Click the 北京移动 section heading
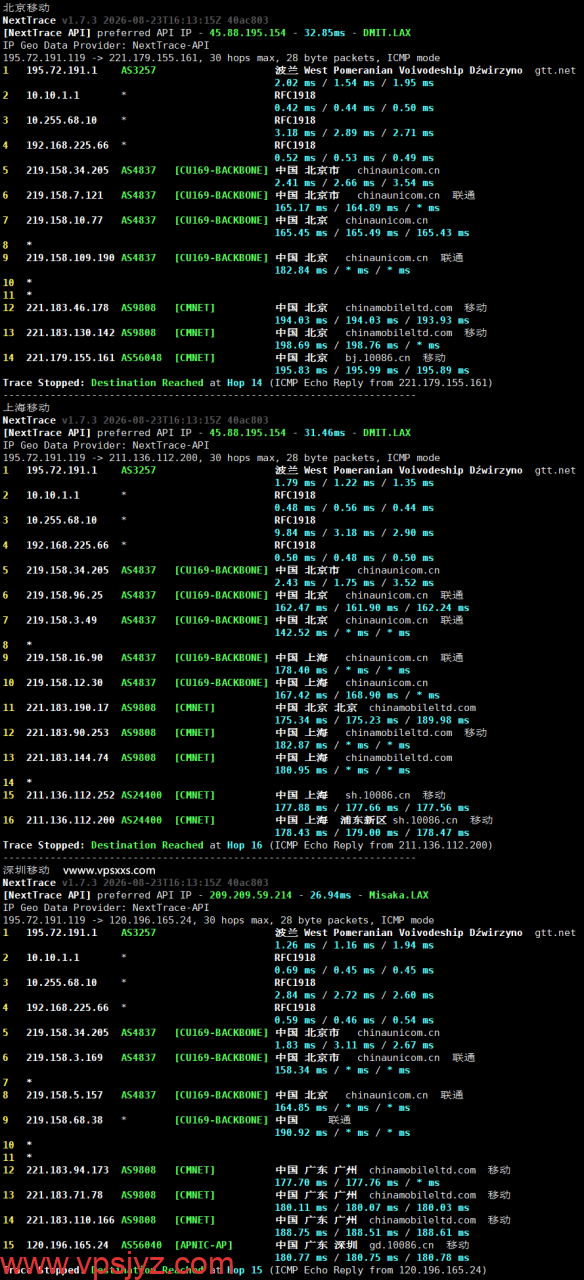The image size is (584, 1280). [x=27, y=8]
